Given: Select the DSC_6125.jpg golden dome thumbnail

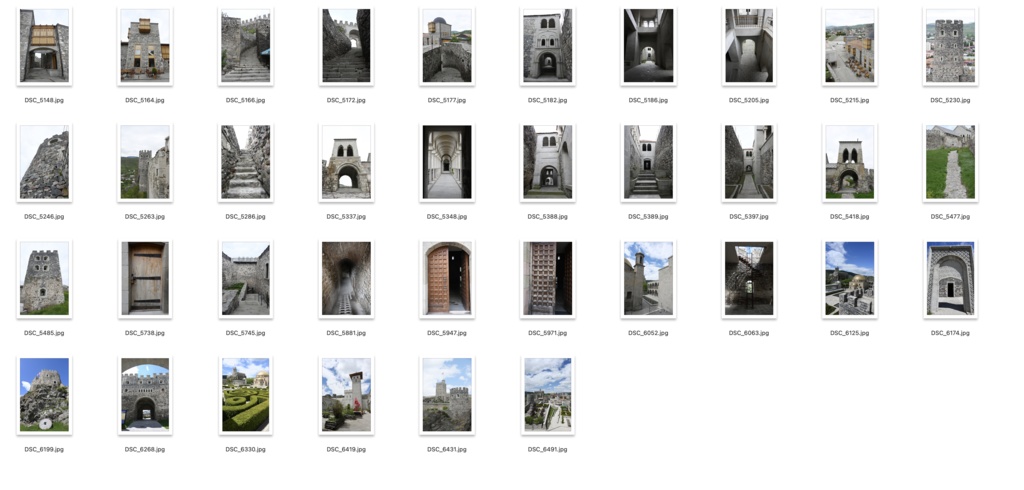Looking at the screenshot, I should (850, 278).
